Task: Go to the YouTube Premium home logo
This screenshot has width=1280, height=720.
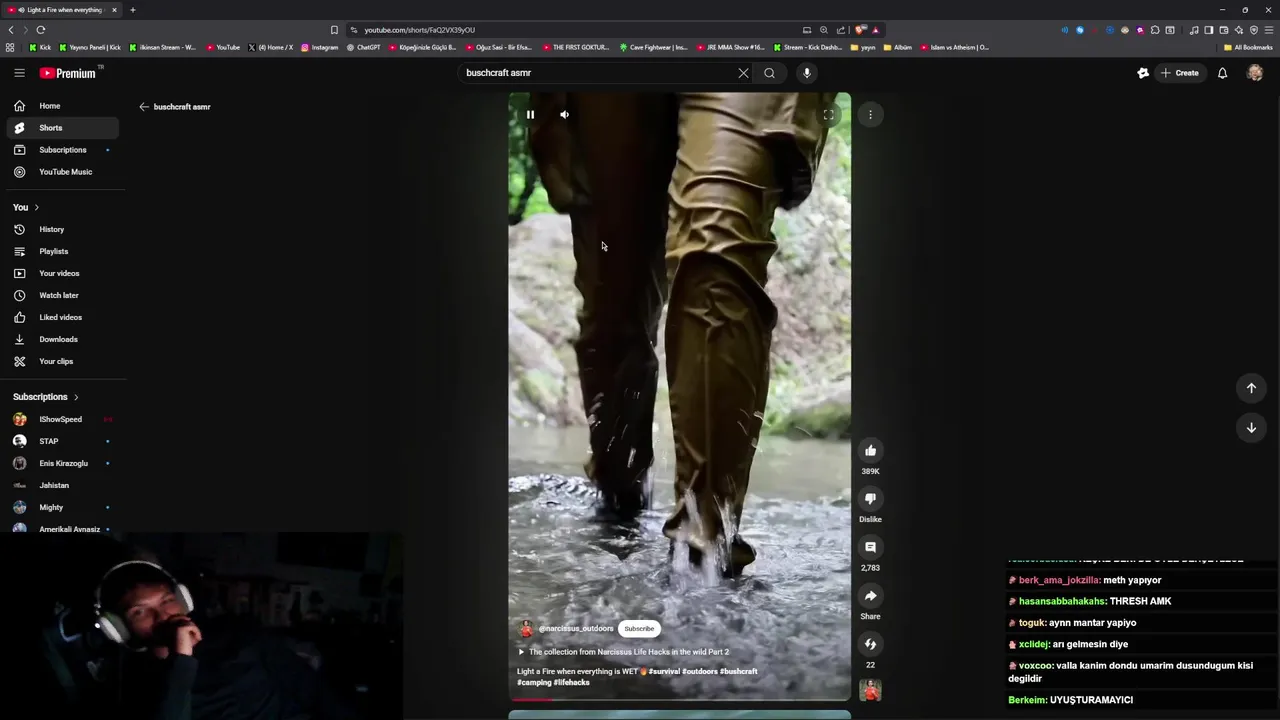Action: click(70, 73)
